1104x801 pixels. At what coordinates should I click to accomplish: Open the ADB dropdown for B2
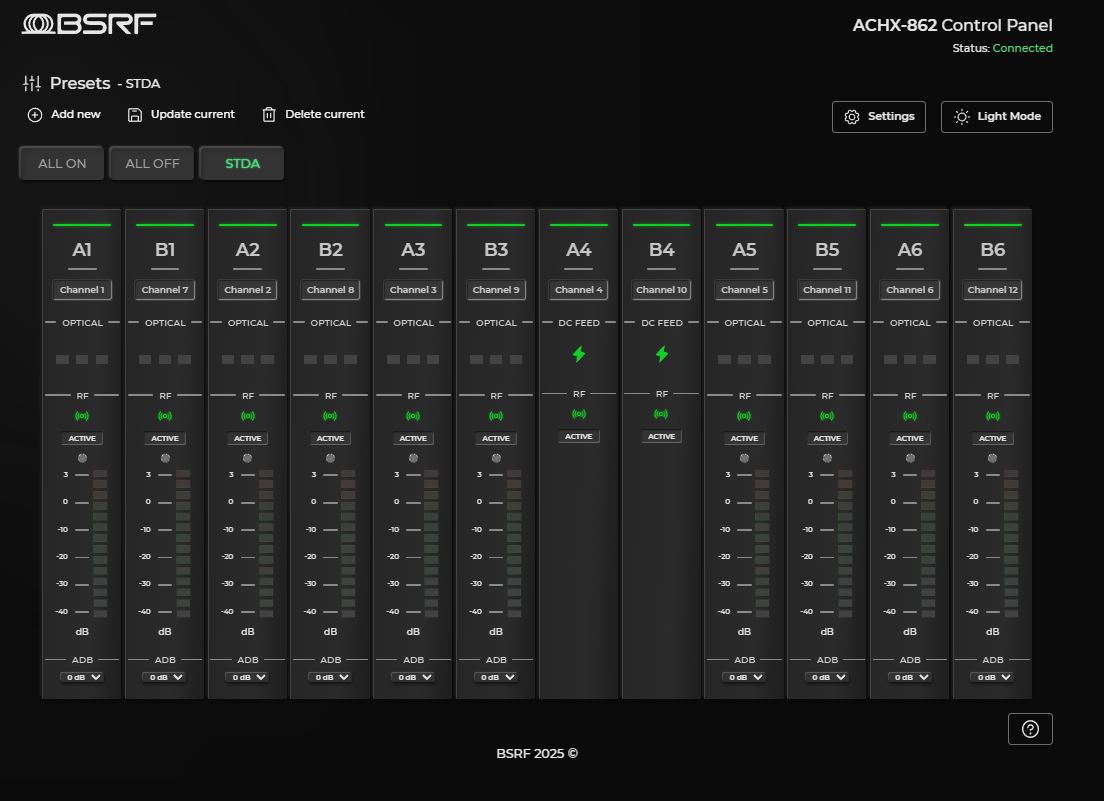click(330, 677)
